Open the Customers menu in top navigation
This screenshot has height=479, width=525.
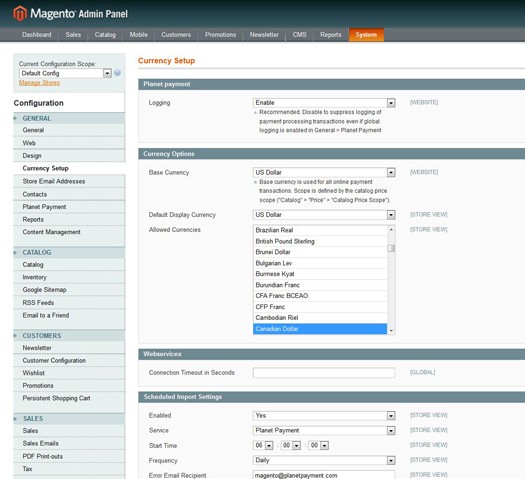tap(176, 35)
